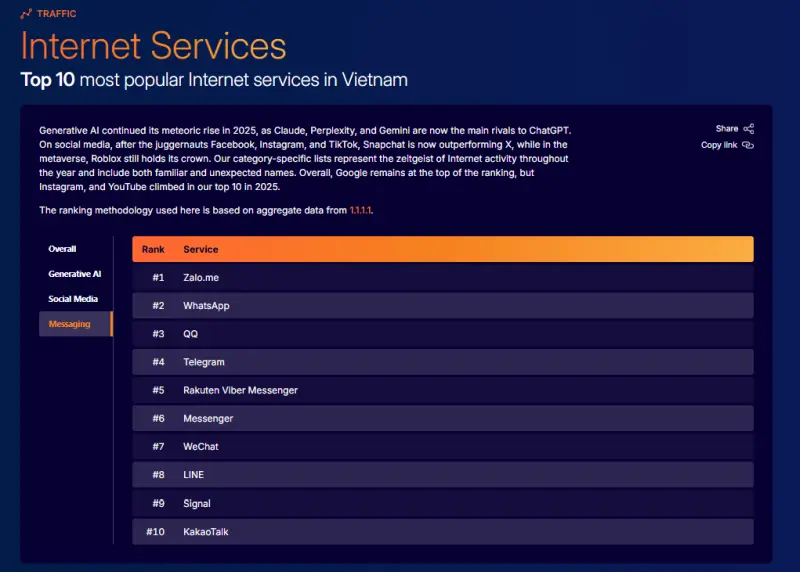Click the Signal service entry
This screenshot has height=572, width=800.
tap(197, 504)
